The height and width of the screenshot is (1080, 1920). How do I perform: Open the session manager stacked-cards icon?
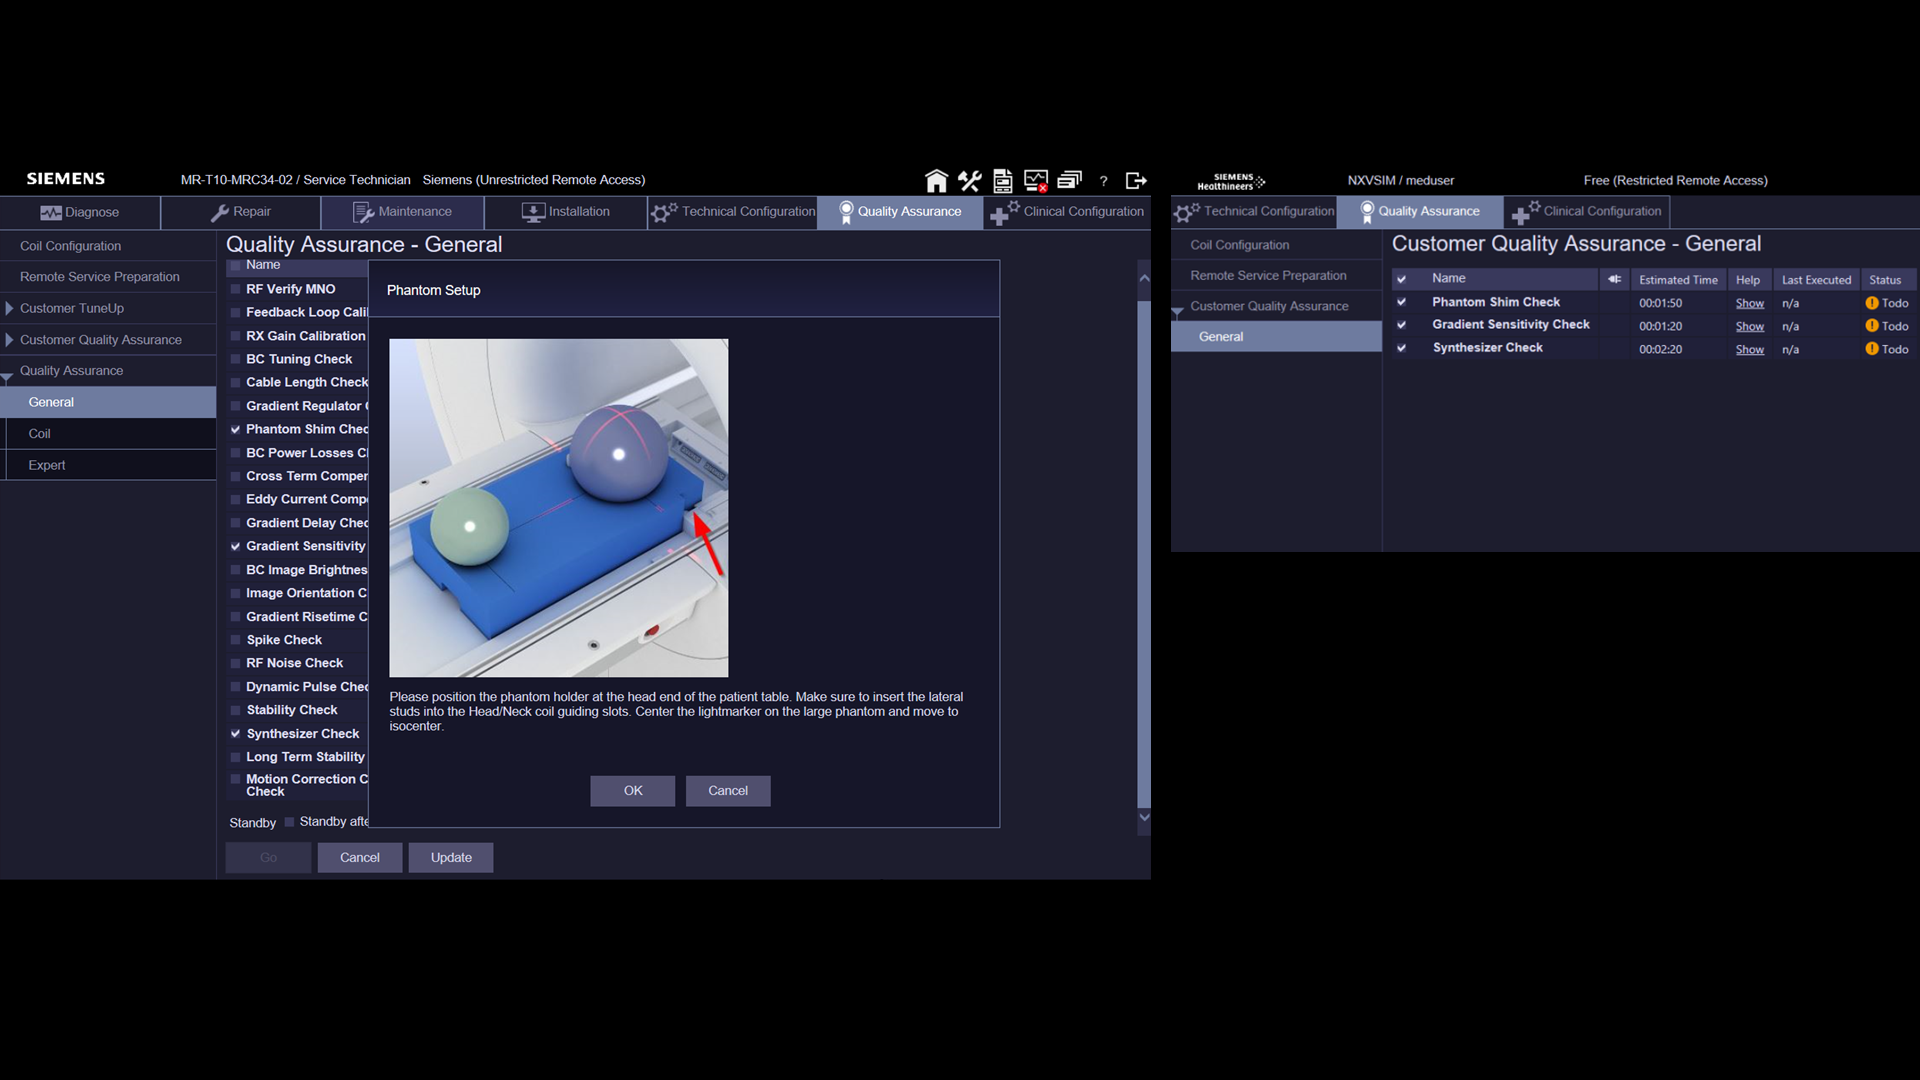pyautogui.click(x=1070, y=181)
